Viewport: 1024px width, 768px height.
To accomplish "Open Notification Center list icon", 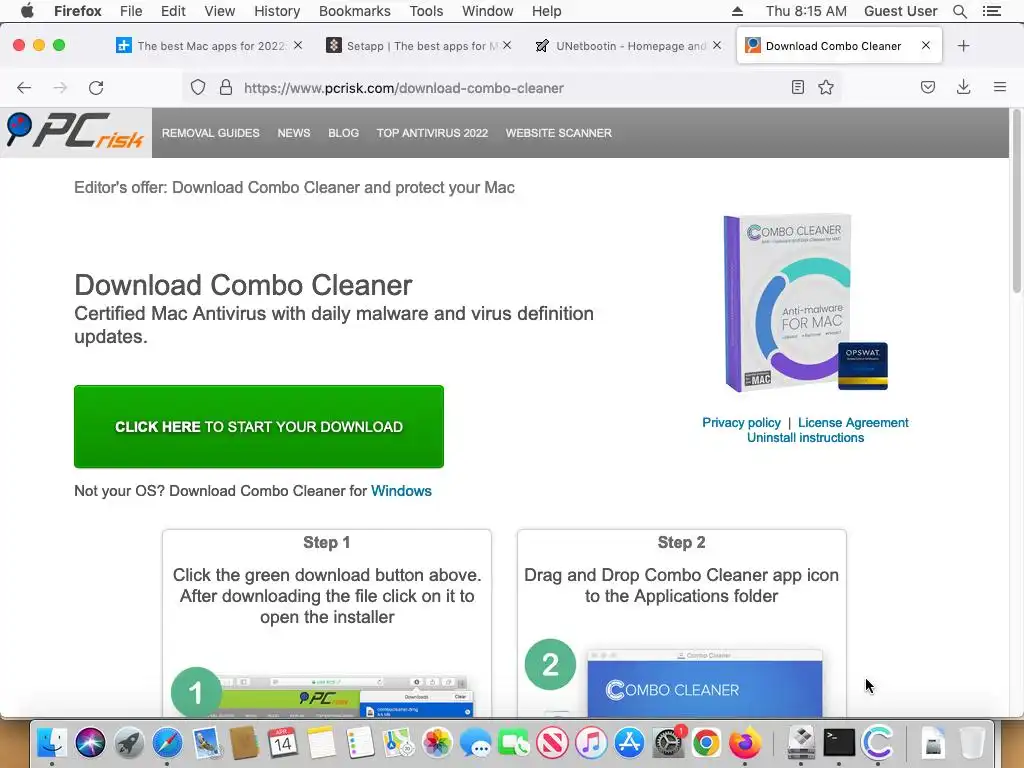I will coord(992,11).
